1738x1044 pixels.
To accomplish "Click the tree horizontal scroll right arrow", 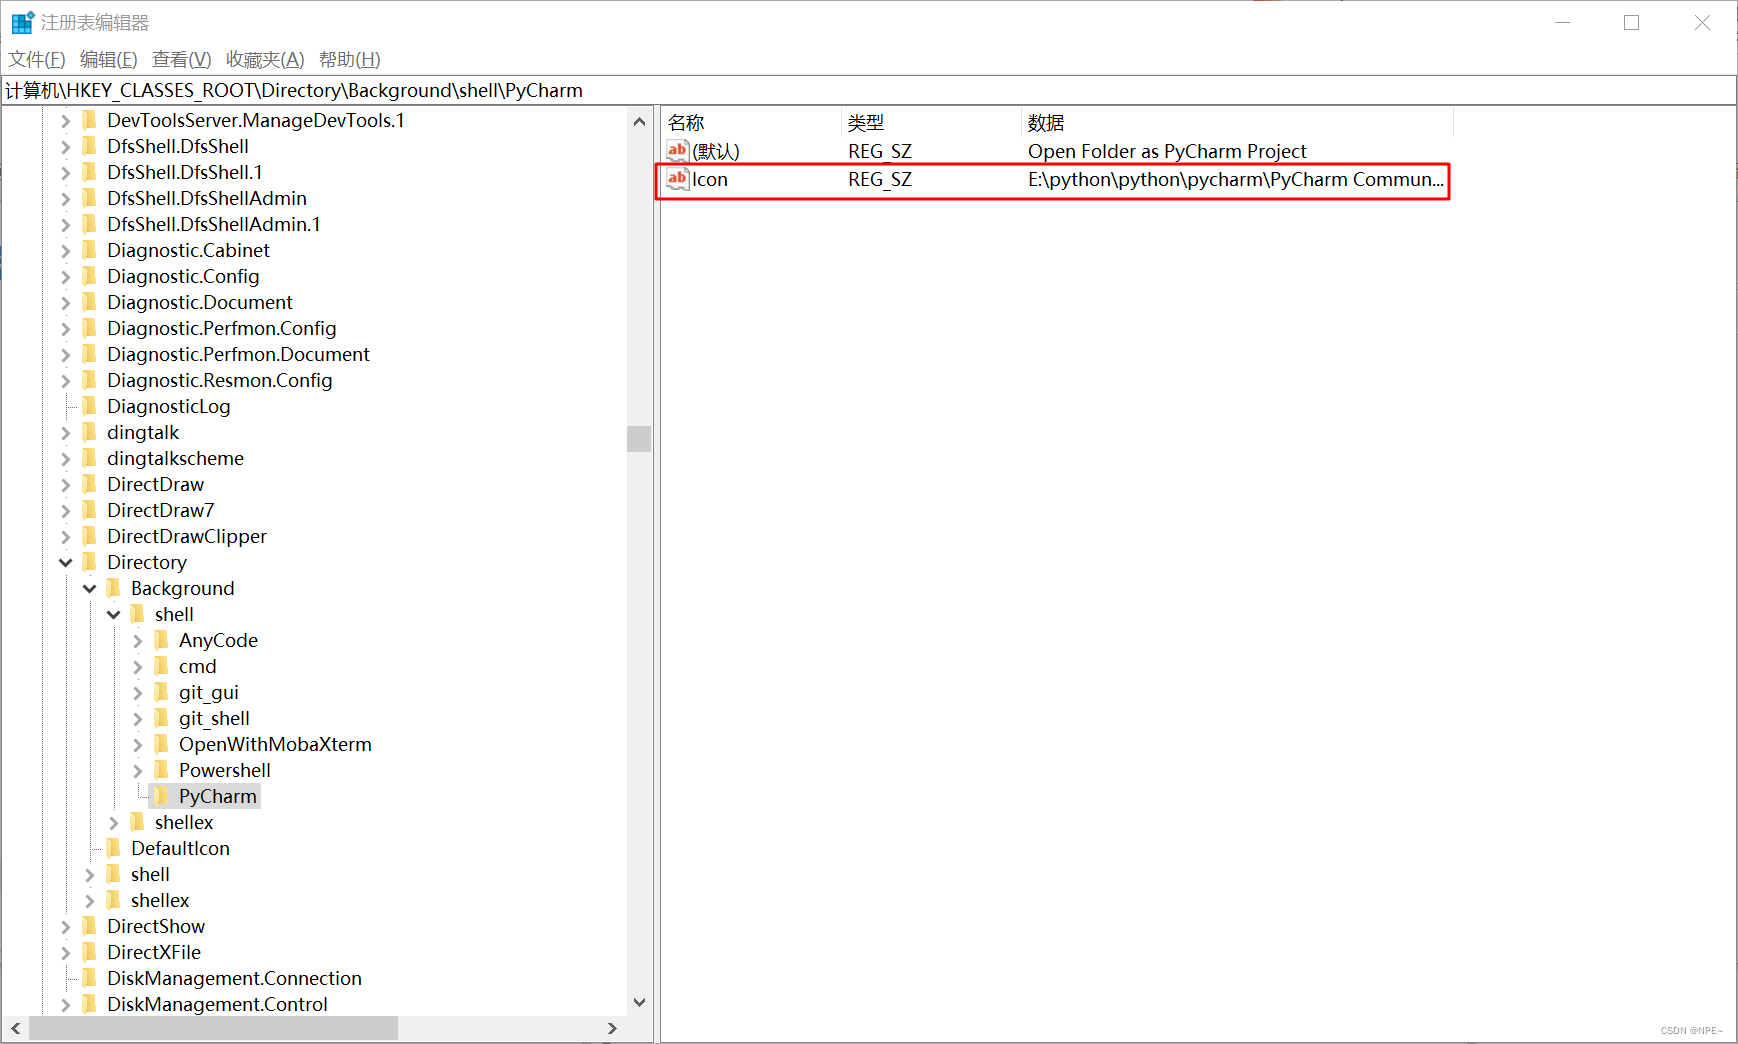I will pos(612,1028).
